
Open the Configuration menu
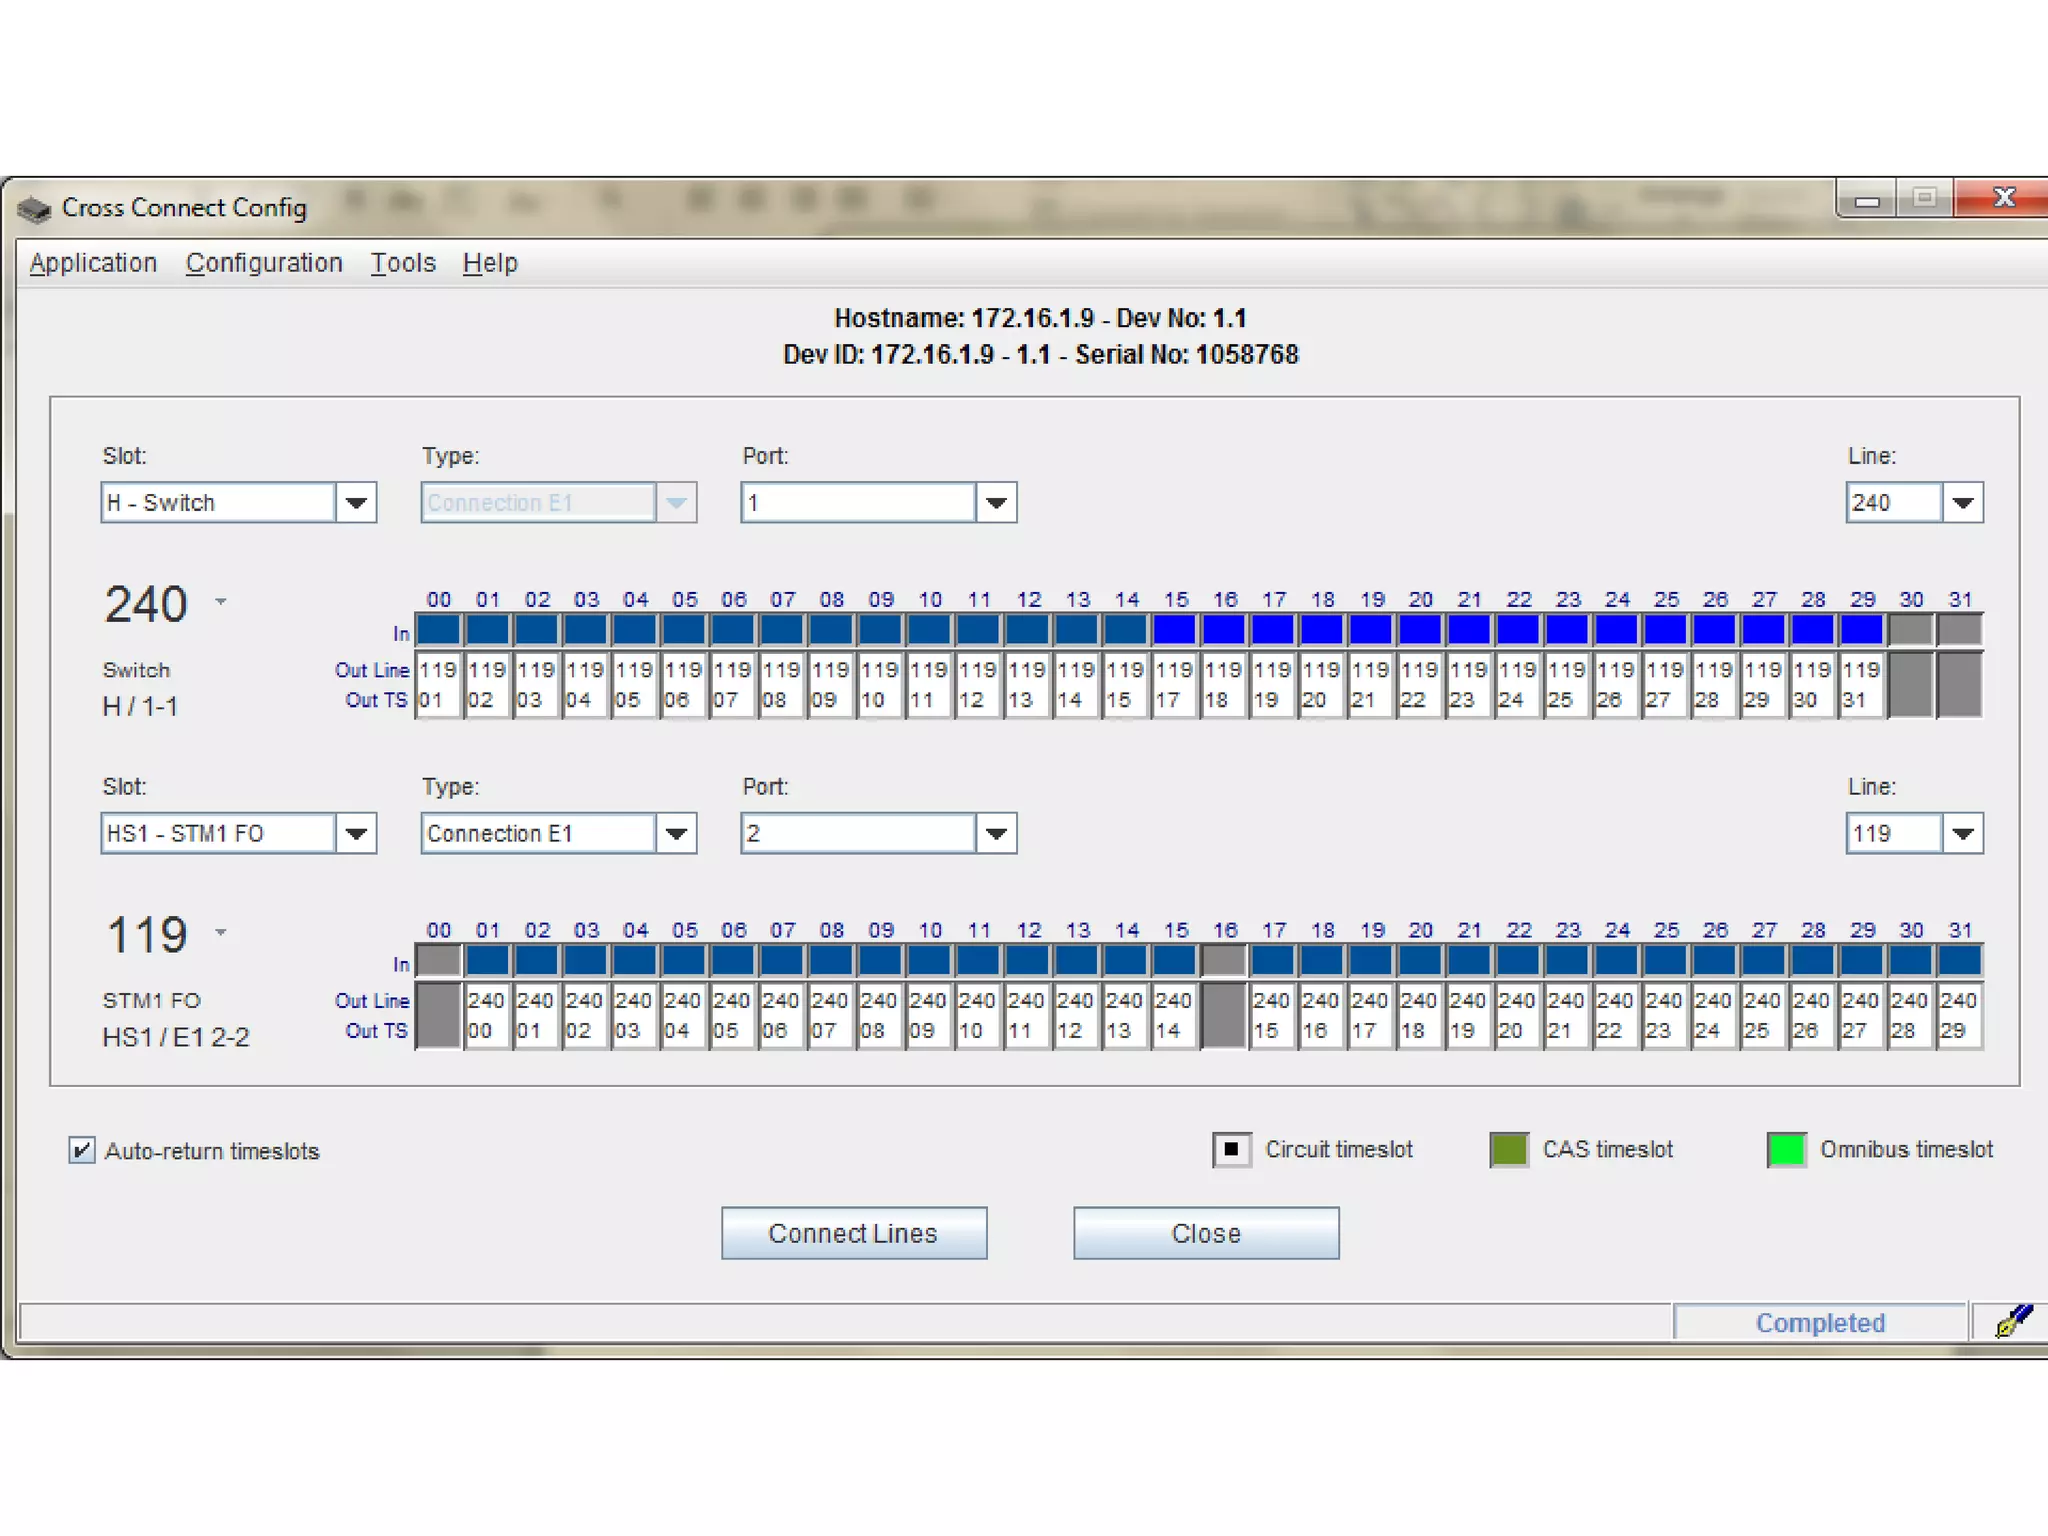click(264, 263)
